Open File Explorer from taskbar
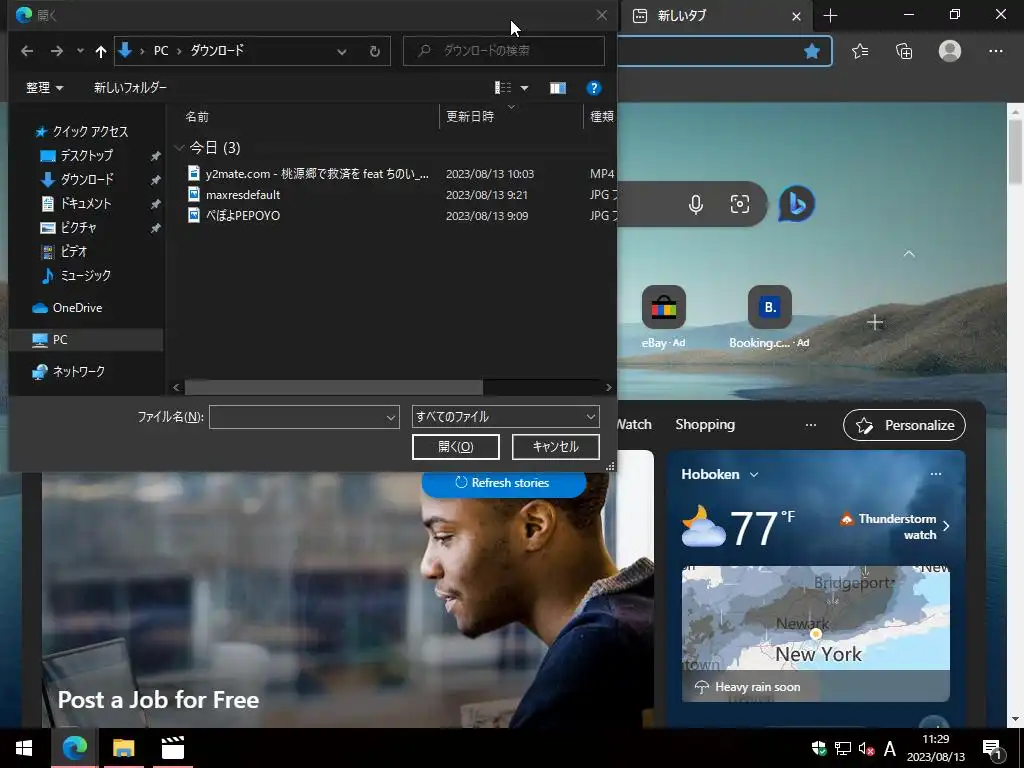Screen dimensions: 1024x768 tap(123, 748)
